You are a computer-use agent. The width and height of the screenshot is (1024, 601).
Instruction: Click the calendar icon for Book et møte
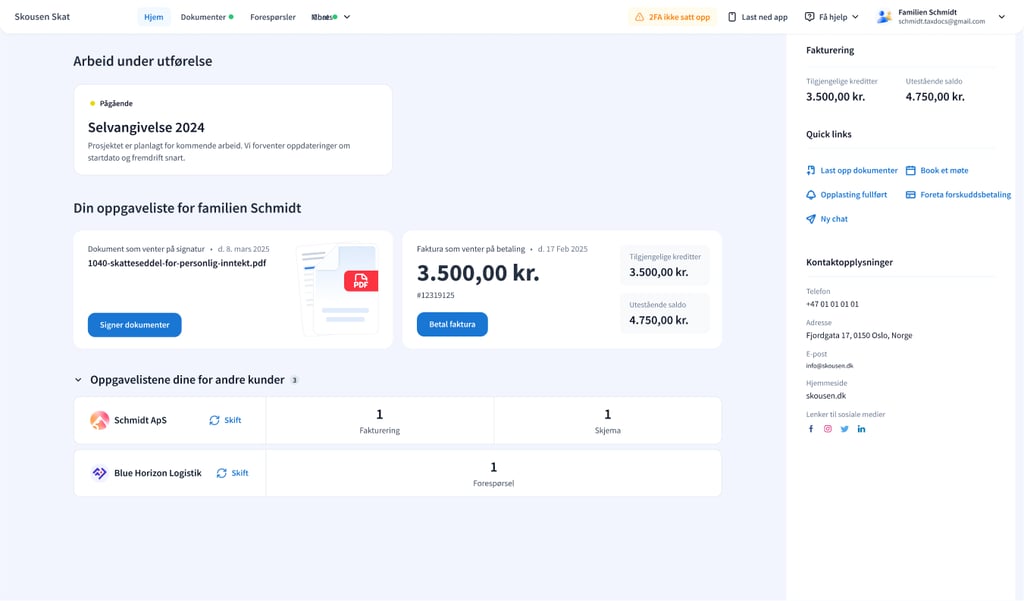(911, 171)
